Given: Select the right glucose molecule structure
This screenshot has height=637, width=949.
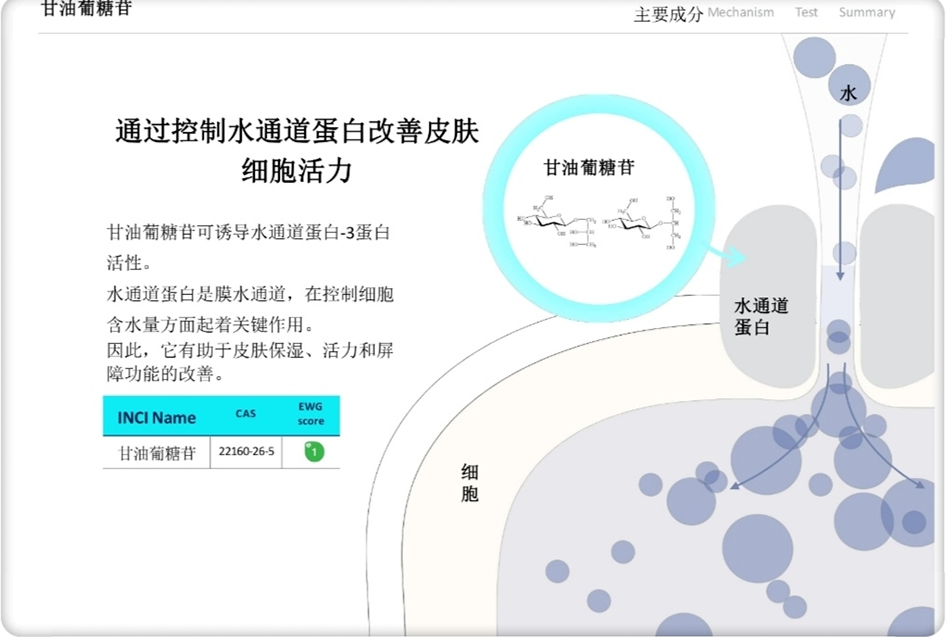Looking at the screenshot, I should (x=636, y=222).
